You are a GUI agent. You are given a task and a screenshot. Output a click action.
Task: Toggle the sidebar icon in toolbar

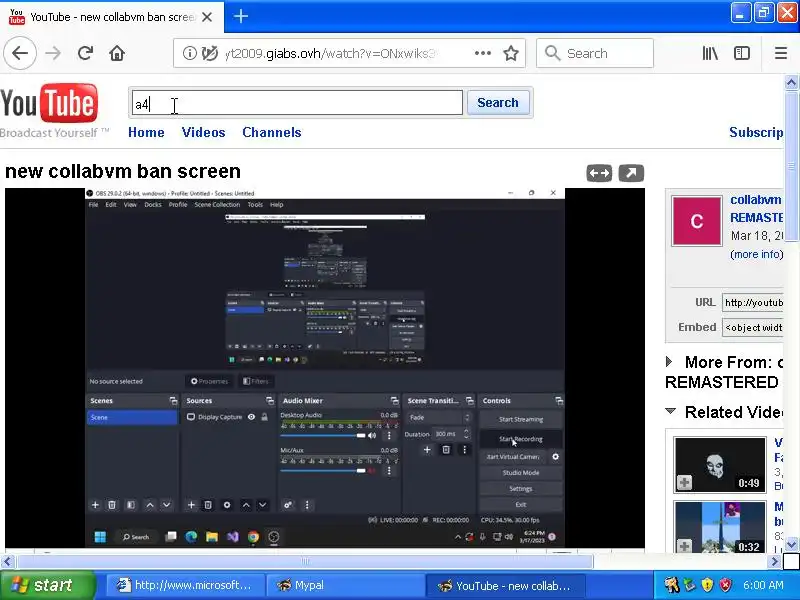742,53
